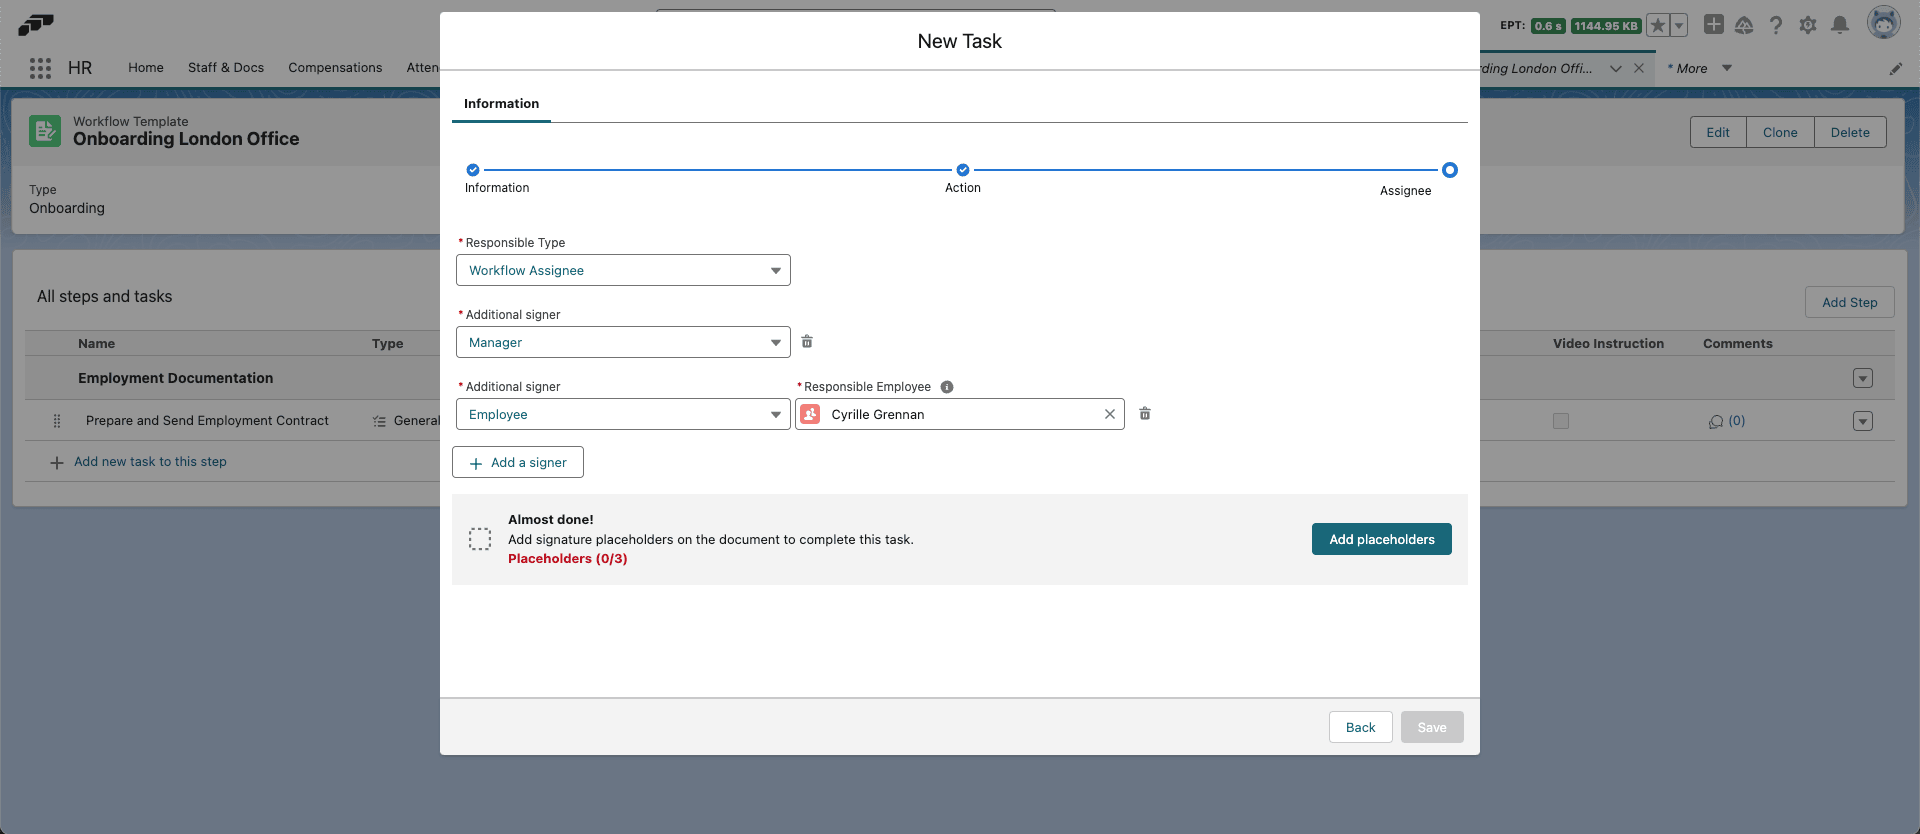Viewport: 1920px width, 834px height.
Task: Click the Cyrille Grennan lookup field
Action: coord(960,414)
